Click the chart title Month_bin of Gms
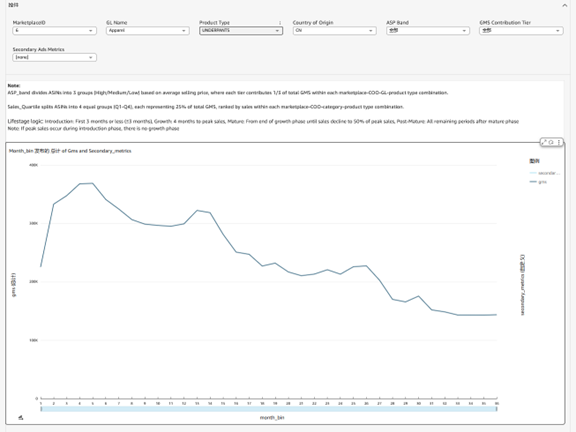576x432 pixels. [70, 151]
